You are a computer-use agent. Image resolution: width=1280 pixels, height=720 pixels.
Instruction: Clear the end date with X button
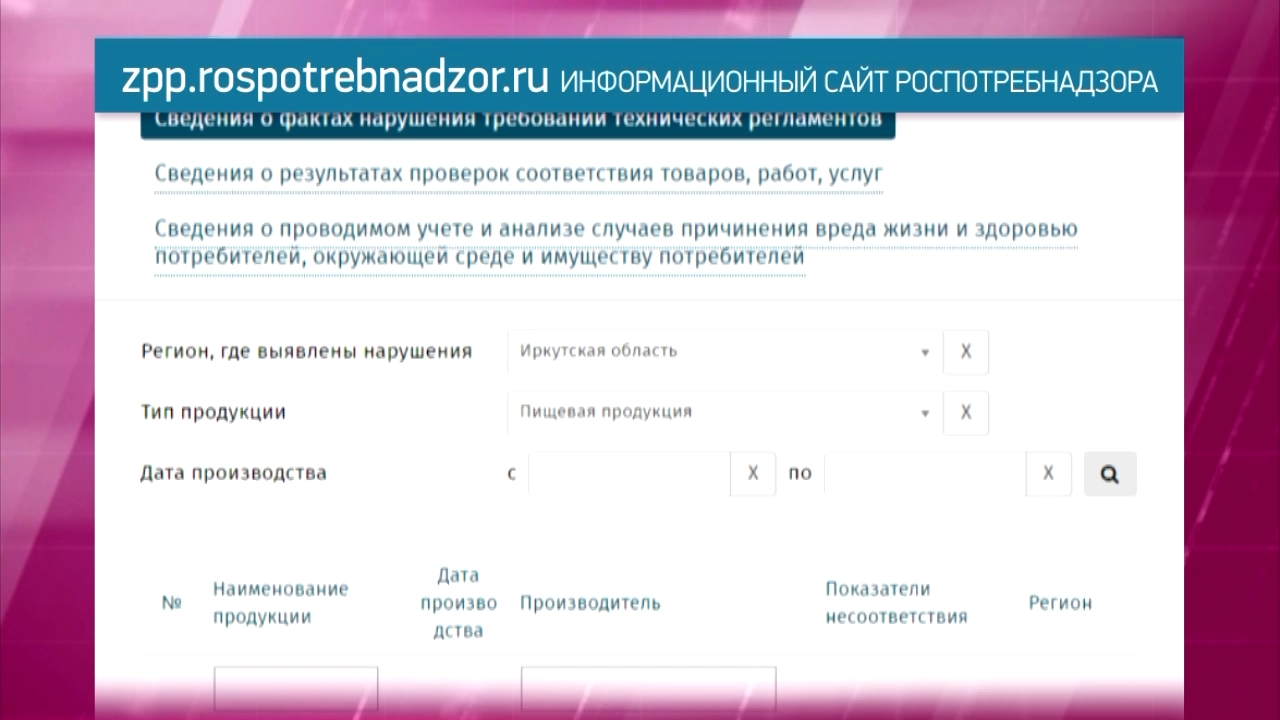pos(1048,473)
